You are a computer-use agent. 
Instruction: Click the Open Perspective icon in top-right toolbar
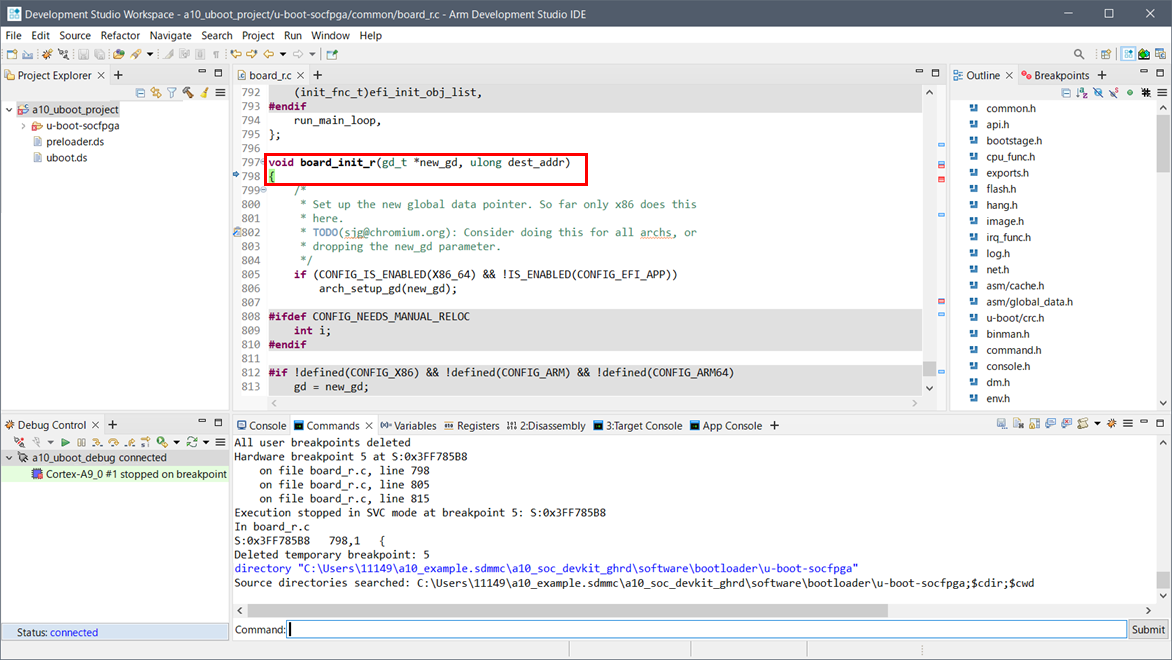[x=1106, y=54]
